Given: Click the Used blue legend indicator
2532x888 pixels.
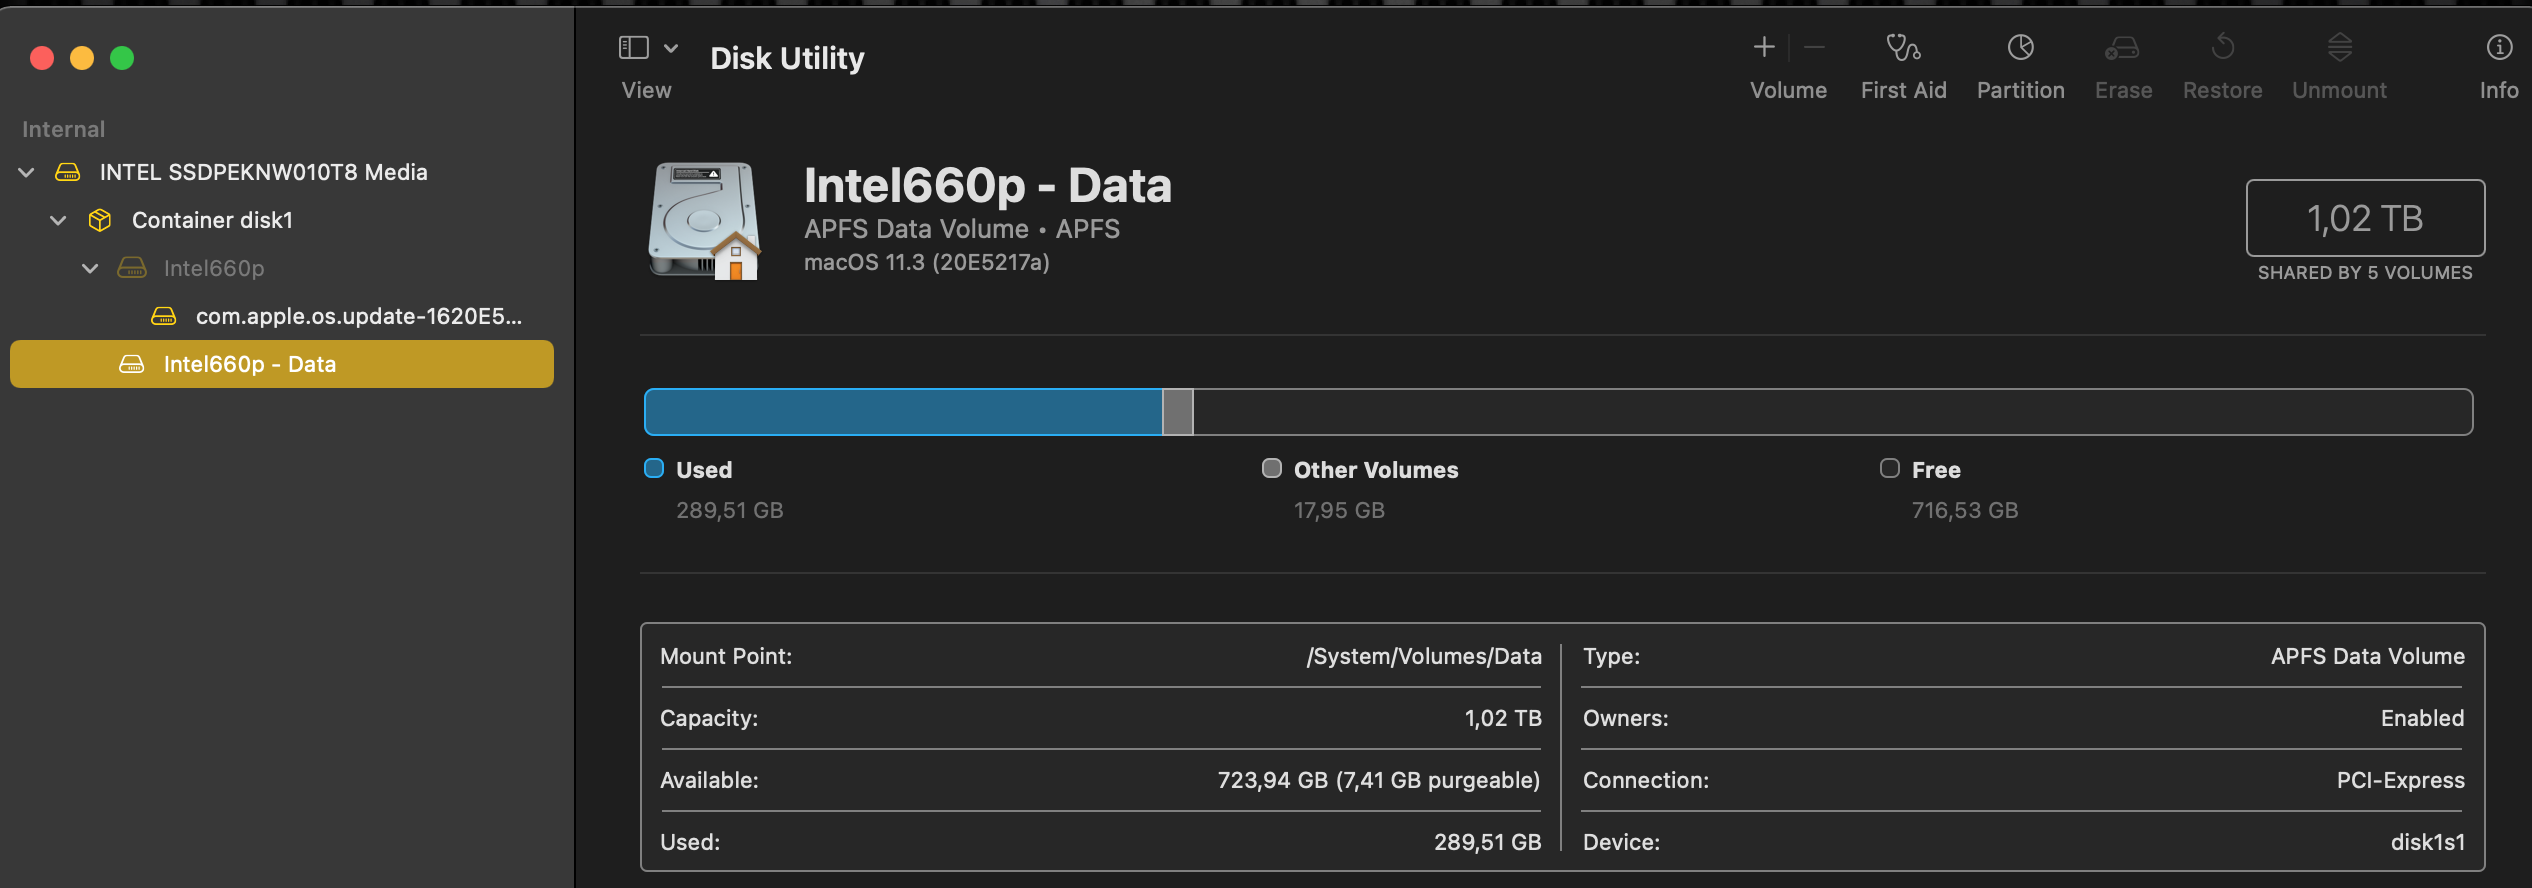Looking at the screenshot, I should (654, 469).
